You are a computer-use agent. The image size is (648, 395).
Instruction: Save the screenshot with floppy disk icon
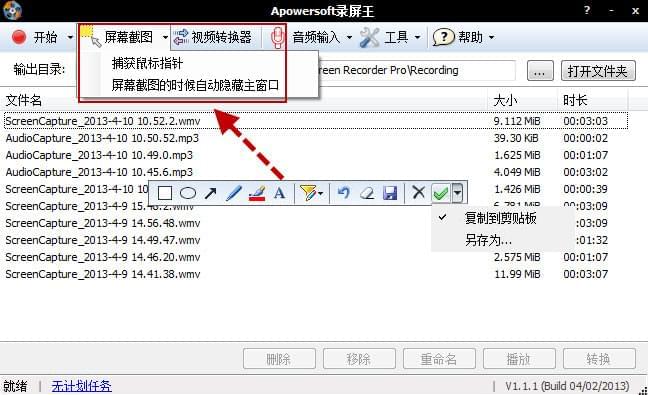390,193
